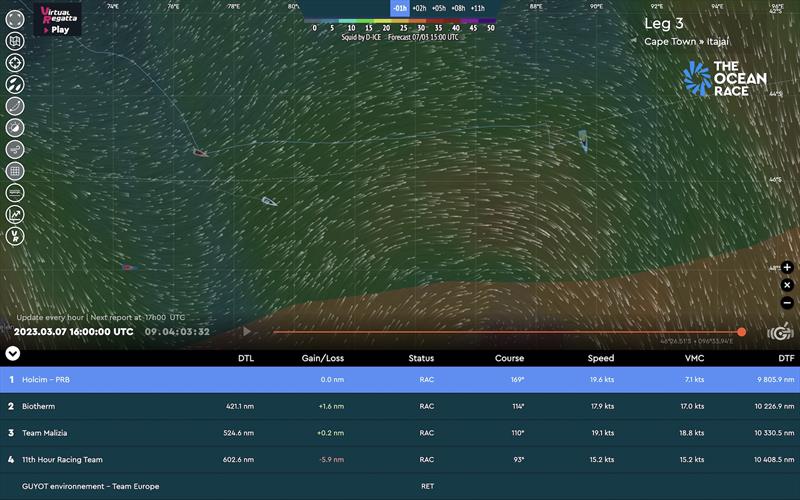800x500 pixels.
Task: Click Holcim's 19.6 kts speed
Action: click(x=602, y=380)
